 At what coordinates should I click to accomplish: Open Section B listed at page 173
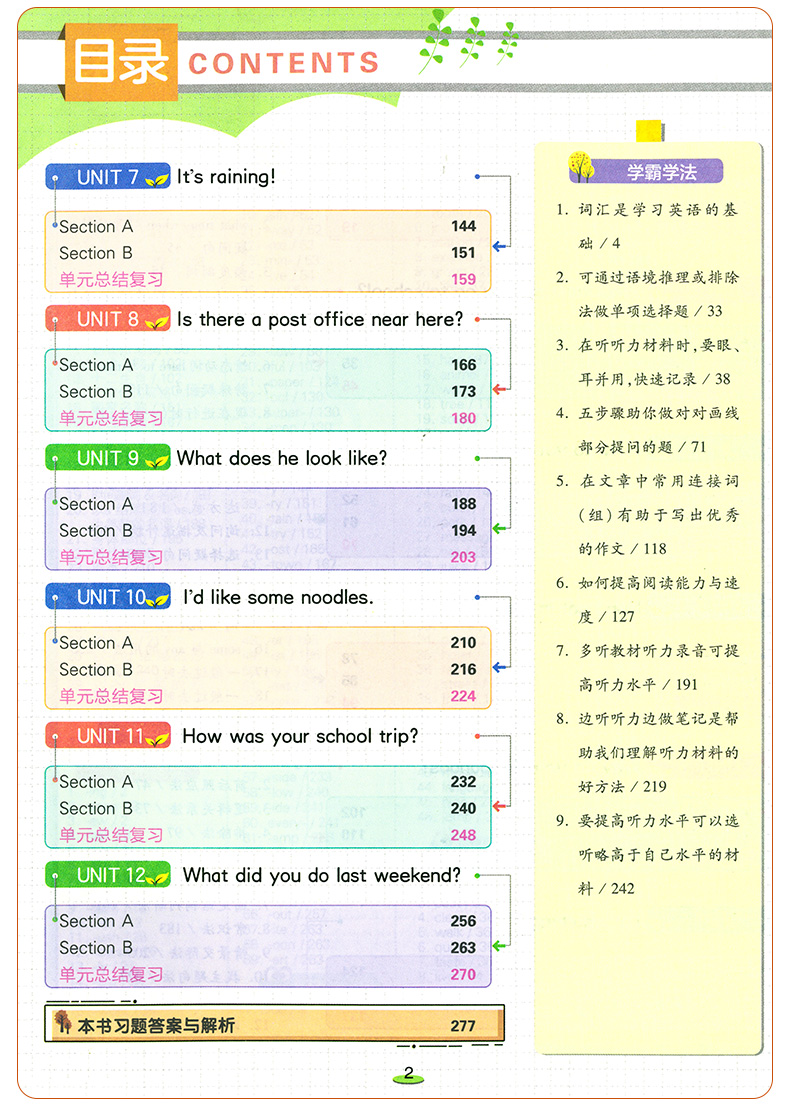pyautogui.click(x=96, y=392)
